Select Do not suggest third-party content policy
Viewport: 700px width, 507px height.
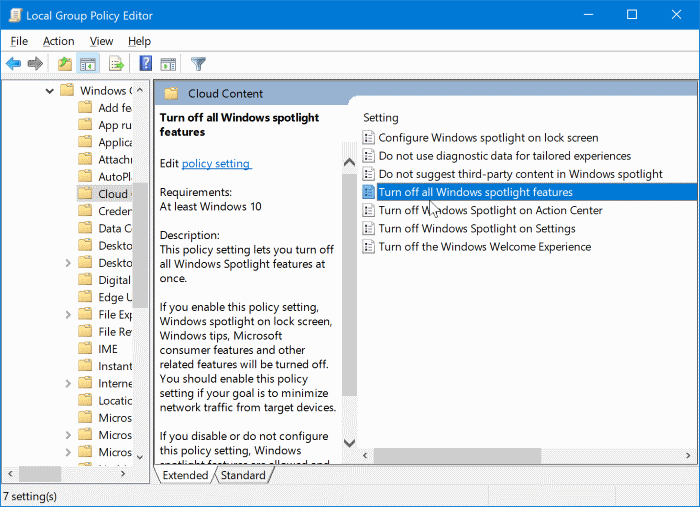click(x=521, y=174)
